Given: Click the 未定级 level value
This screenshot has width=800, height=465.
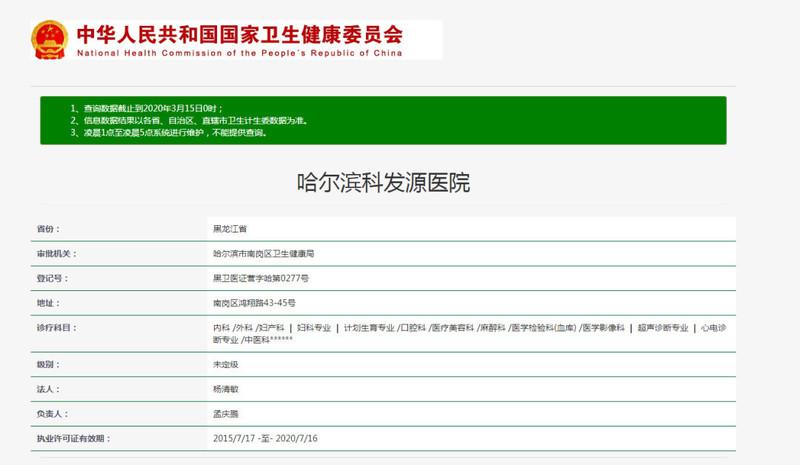Looking at the screenshot, I should [225, 365].
